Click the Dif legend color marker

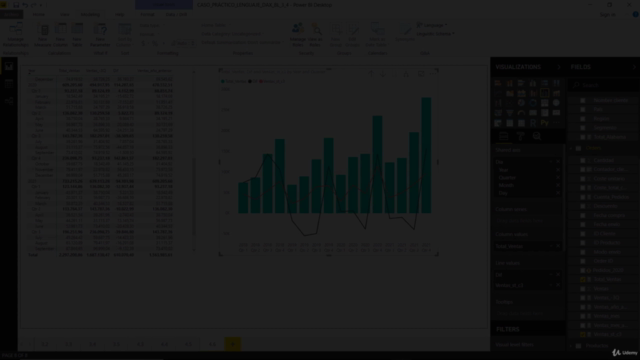250,81
